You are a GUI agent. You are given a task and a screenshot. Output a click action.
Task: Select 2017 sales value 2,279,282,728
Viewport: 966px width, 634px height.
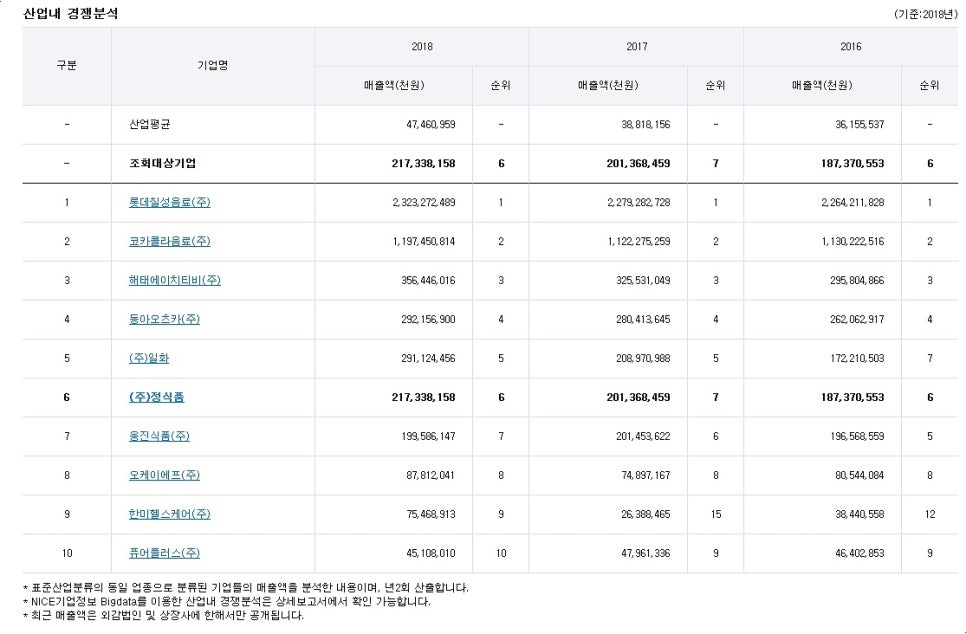[x=639, y=202]
